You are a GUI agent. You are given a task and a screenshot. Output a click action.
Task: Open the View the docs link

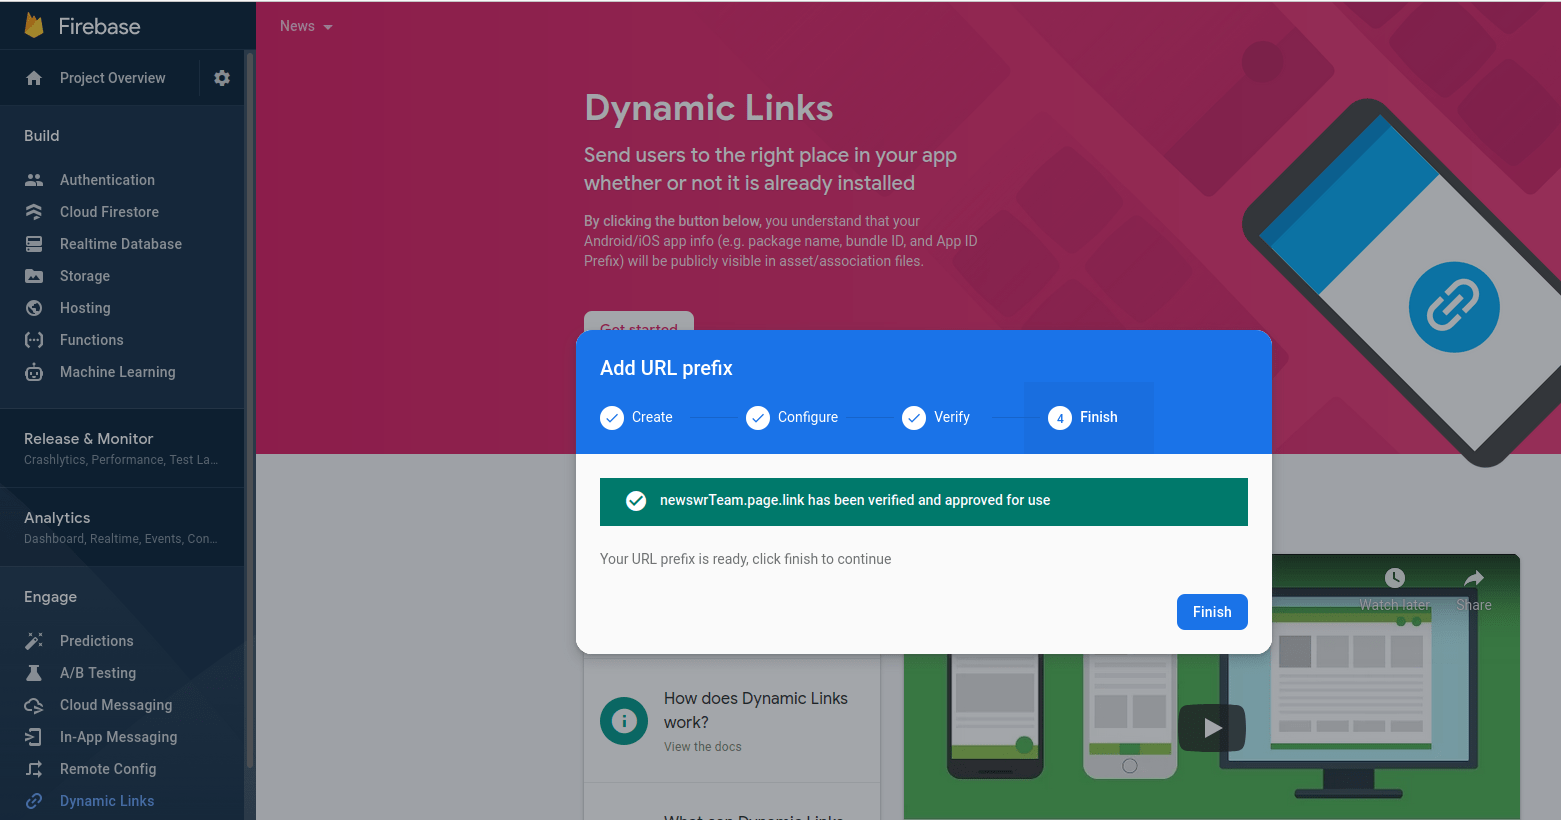(x=703, y=747)
